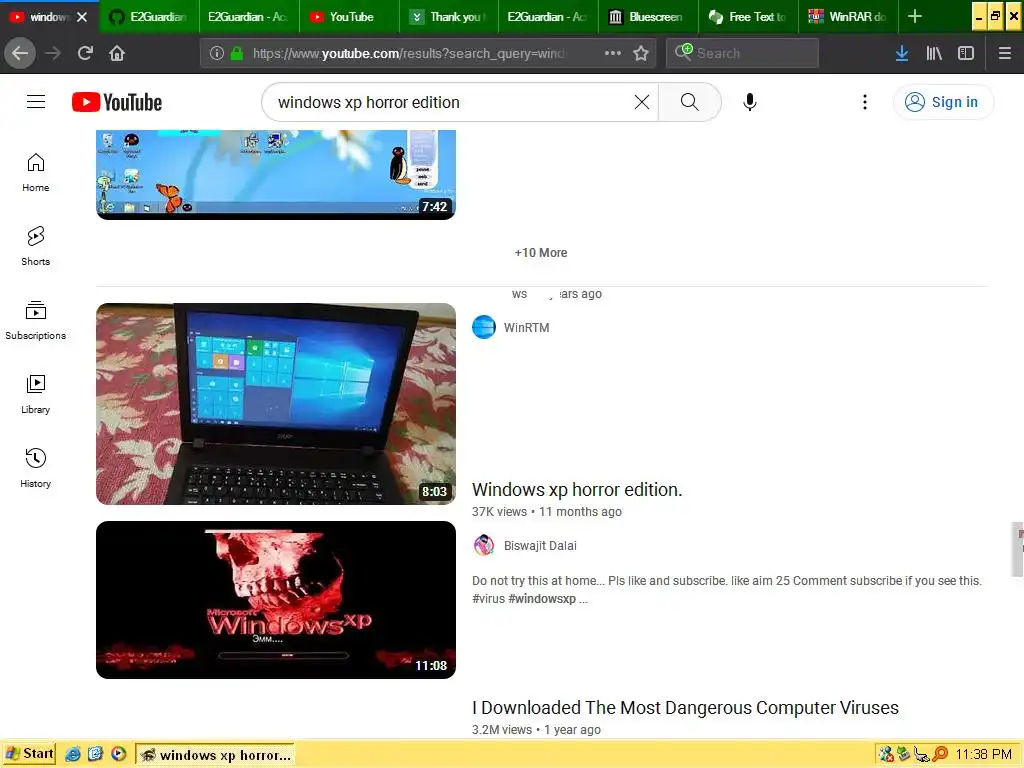Click the WinRTM channel avatar
The width and height of the screenshot is (1024, 768).
[x=484, y=327]
